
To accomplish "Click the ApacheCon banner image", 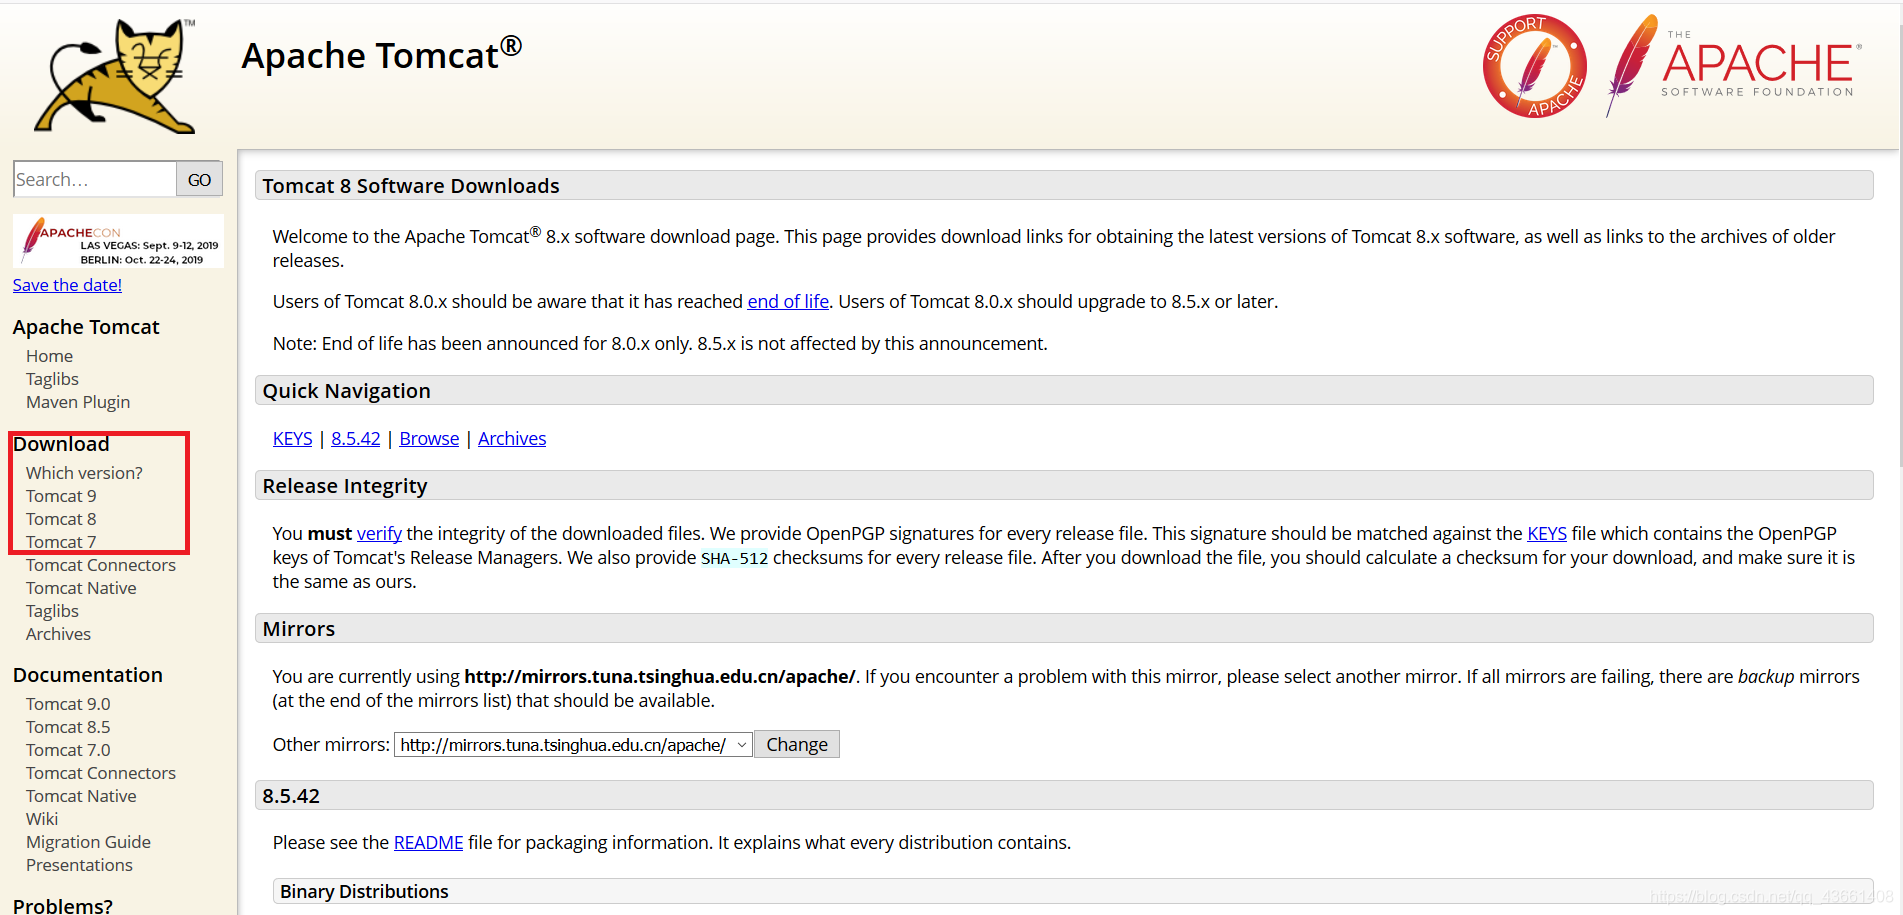I will point(118,241).
